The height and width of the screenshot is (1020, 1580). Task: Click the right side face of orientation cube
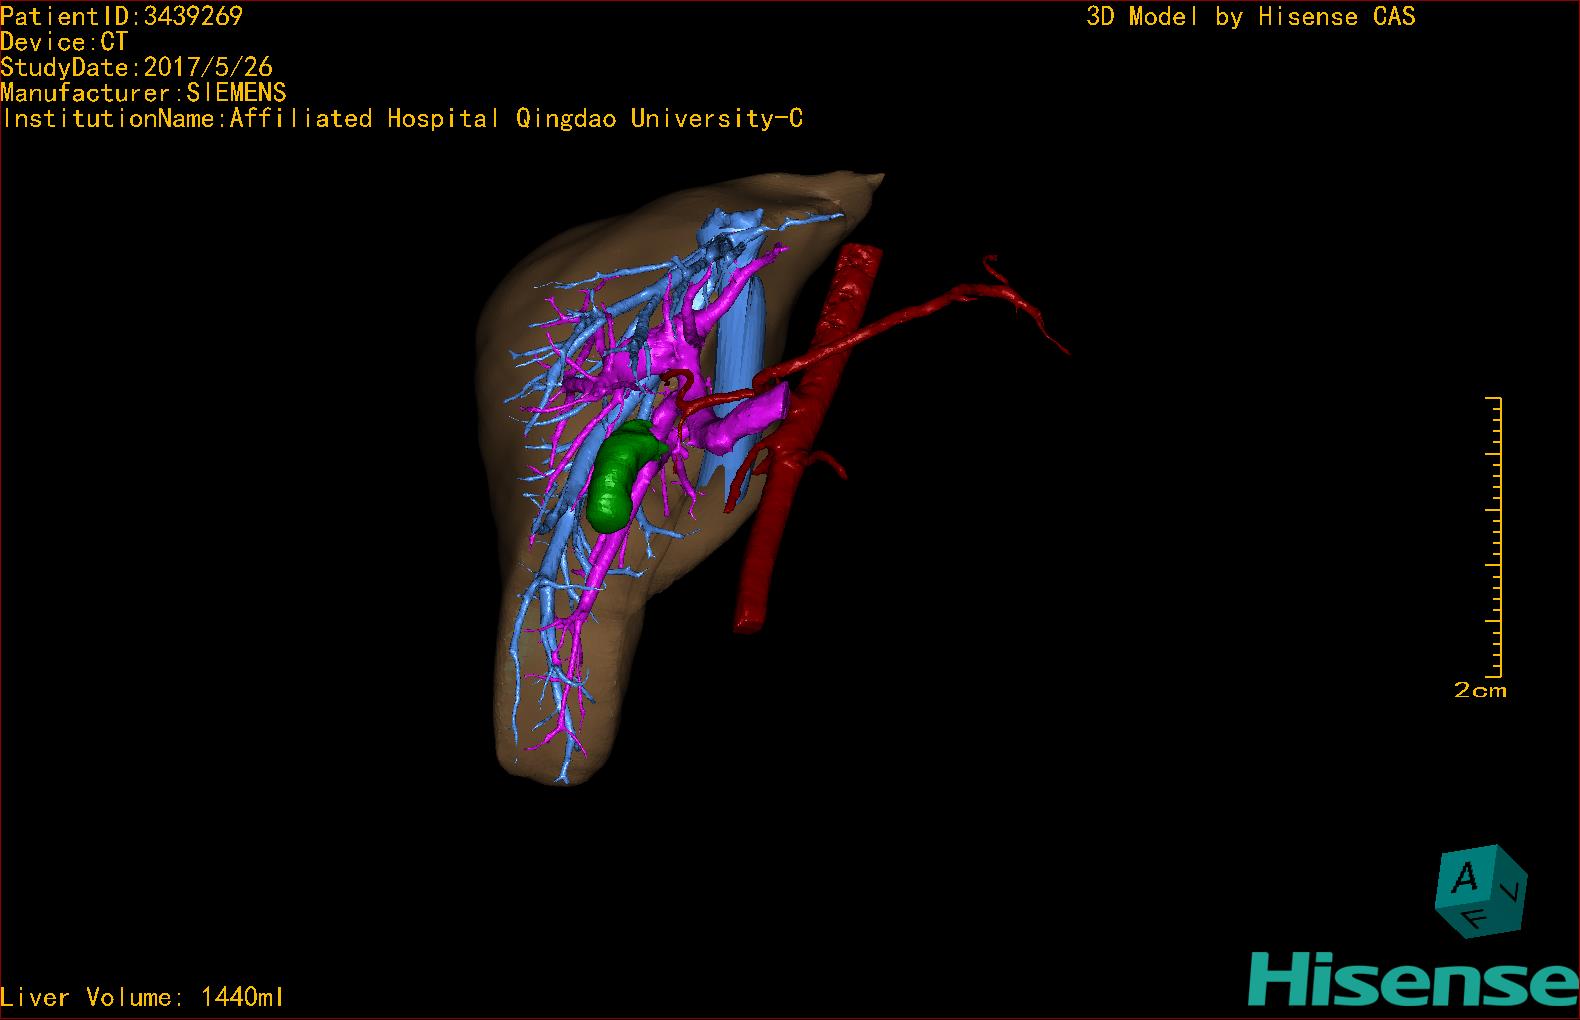[x=1512, y=888]
